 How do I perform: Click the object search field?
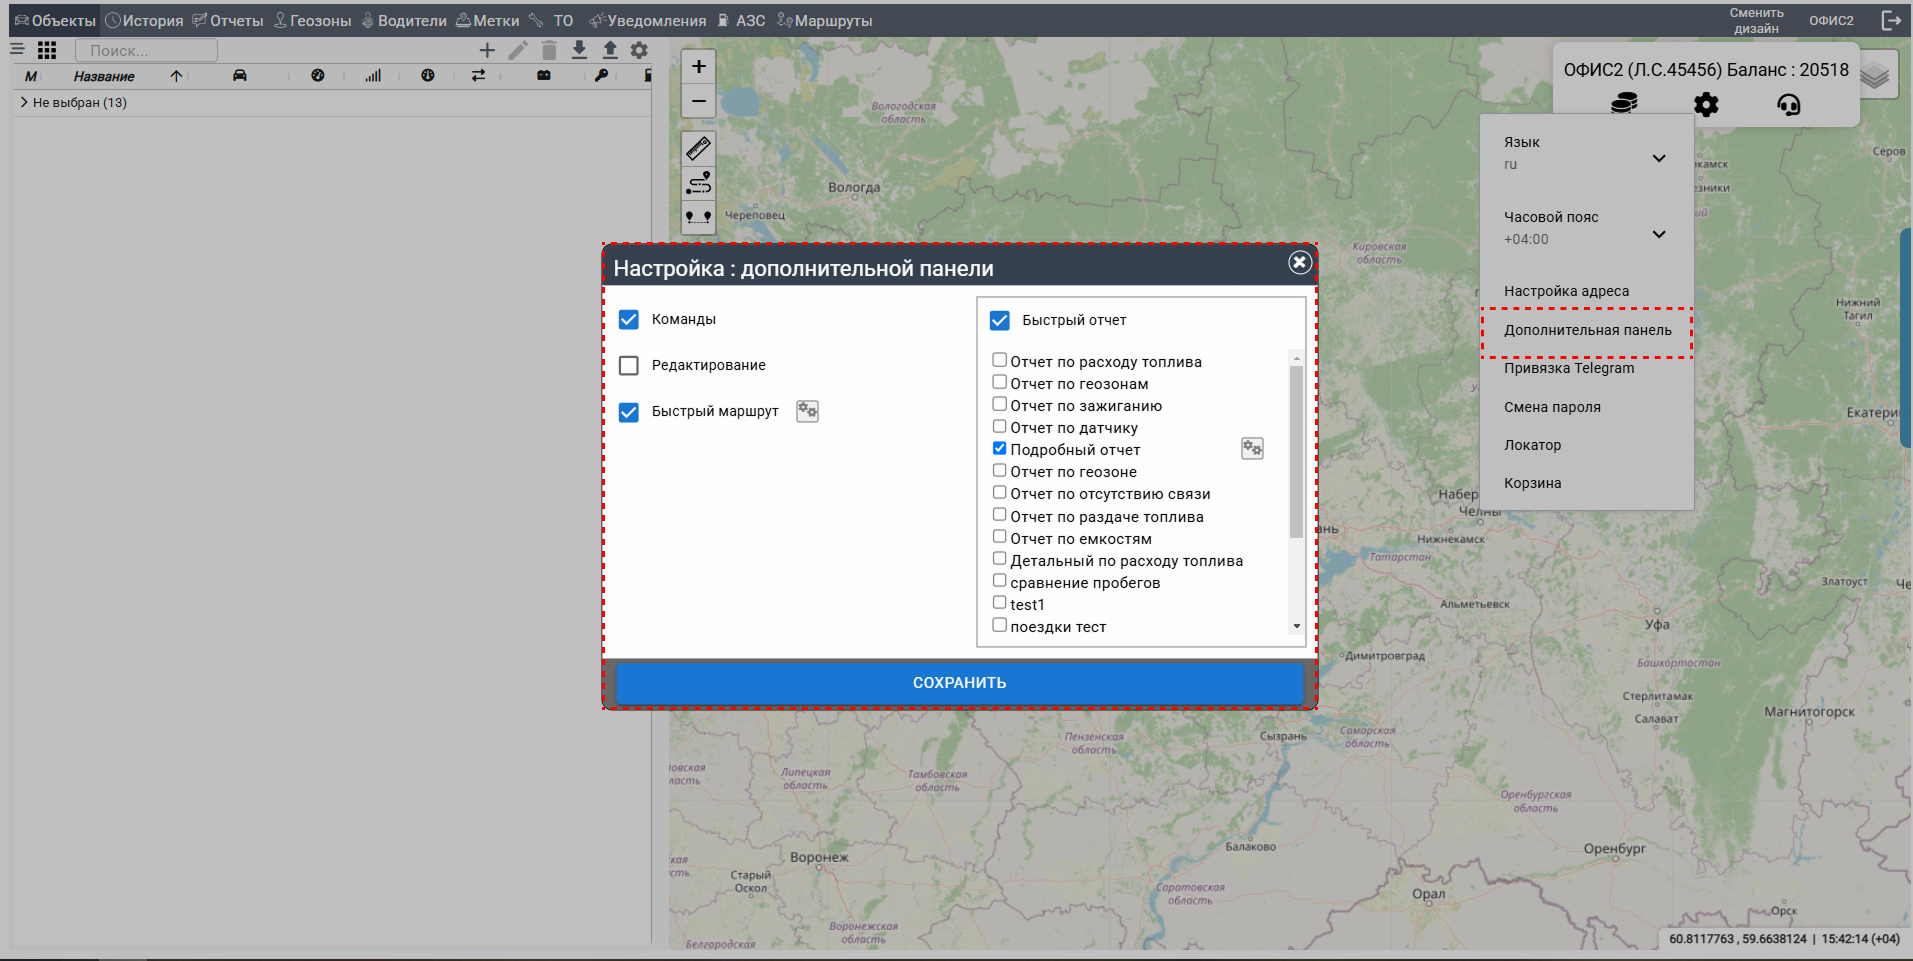(x=146, y=50)
